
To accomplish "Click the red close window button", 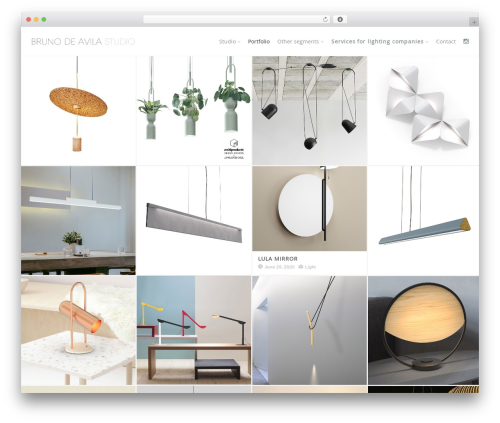I will point(29,19).
